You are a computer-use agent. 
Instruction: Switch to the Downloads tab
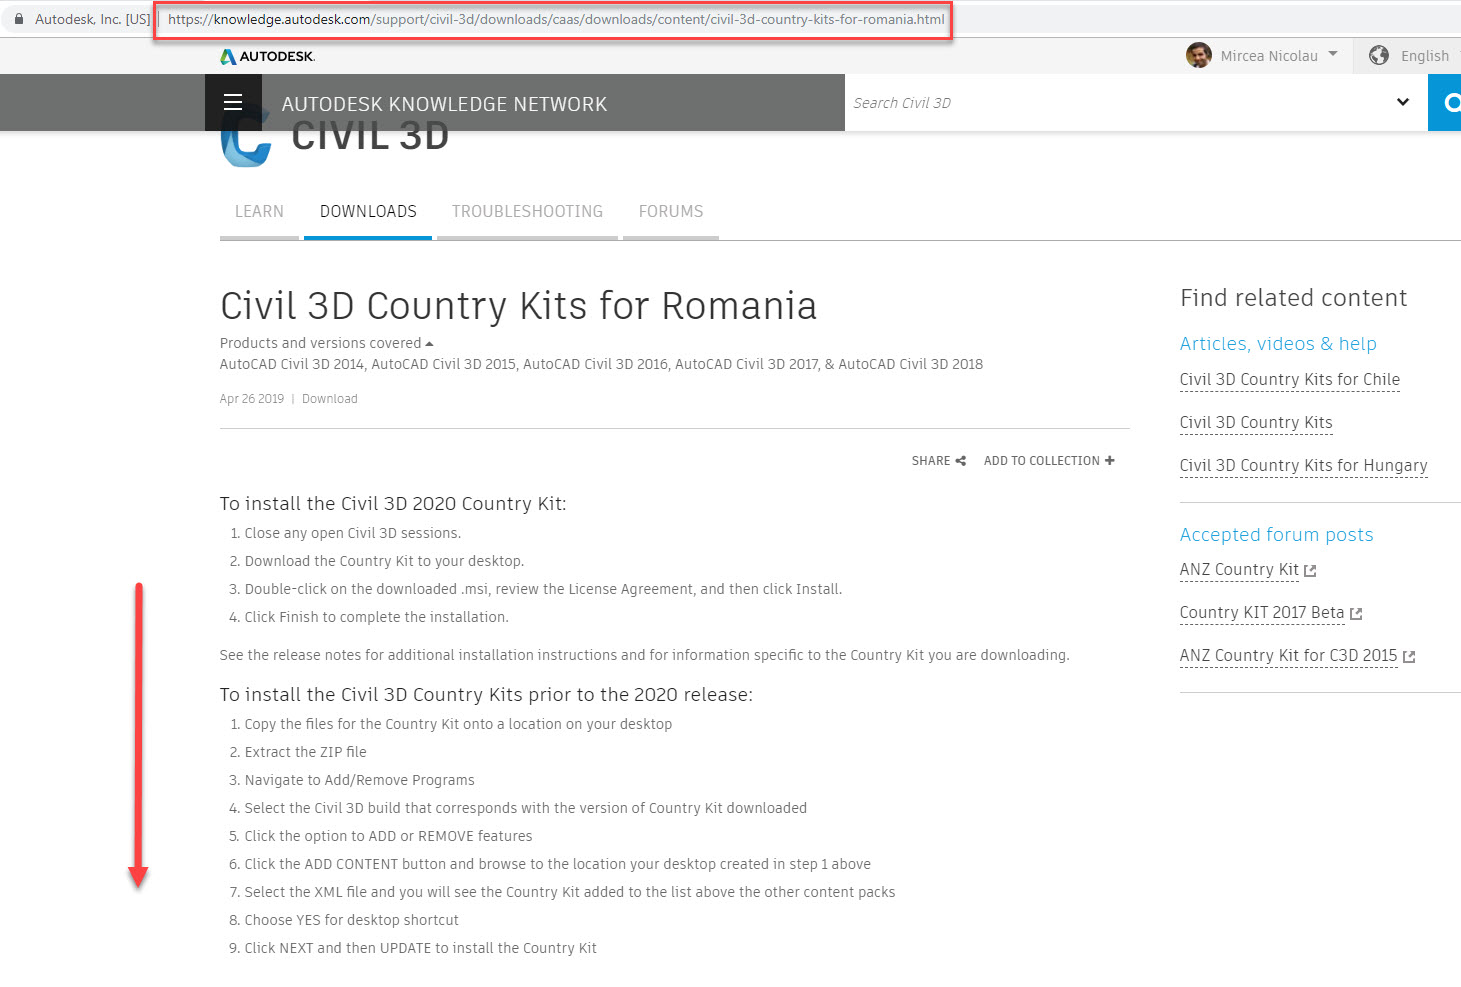pyautogui.click(x=368, y=211)
